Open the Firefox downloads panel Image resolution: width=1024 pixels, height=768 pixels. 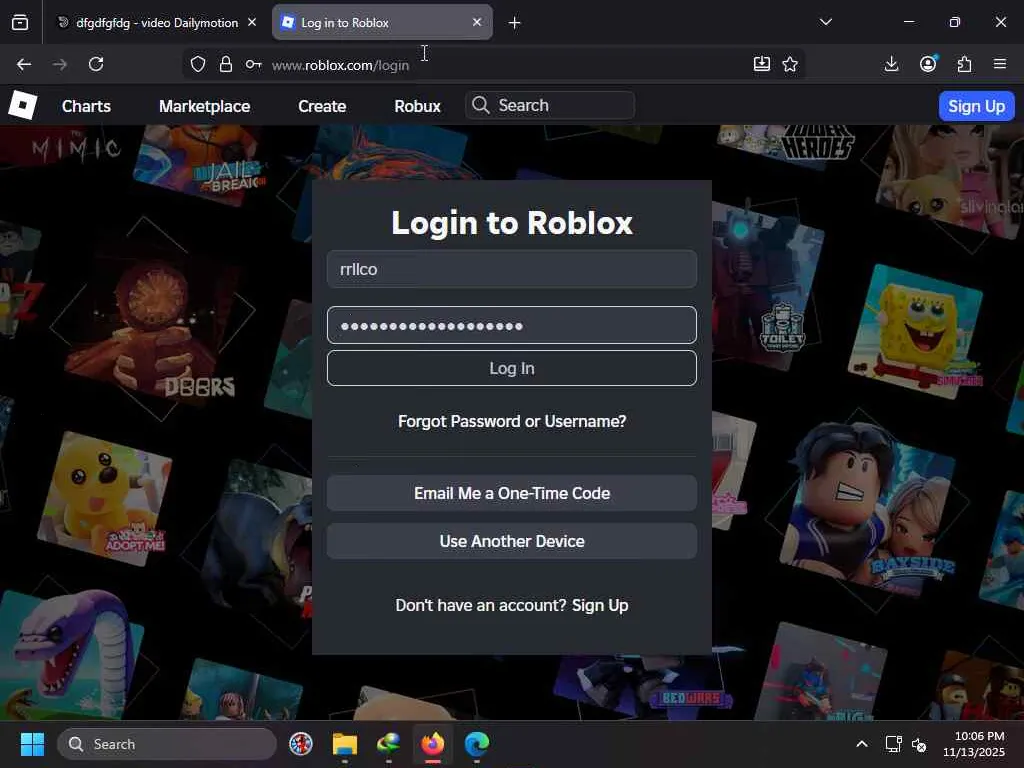(x=891, y=64)
